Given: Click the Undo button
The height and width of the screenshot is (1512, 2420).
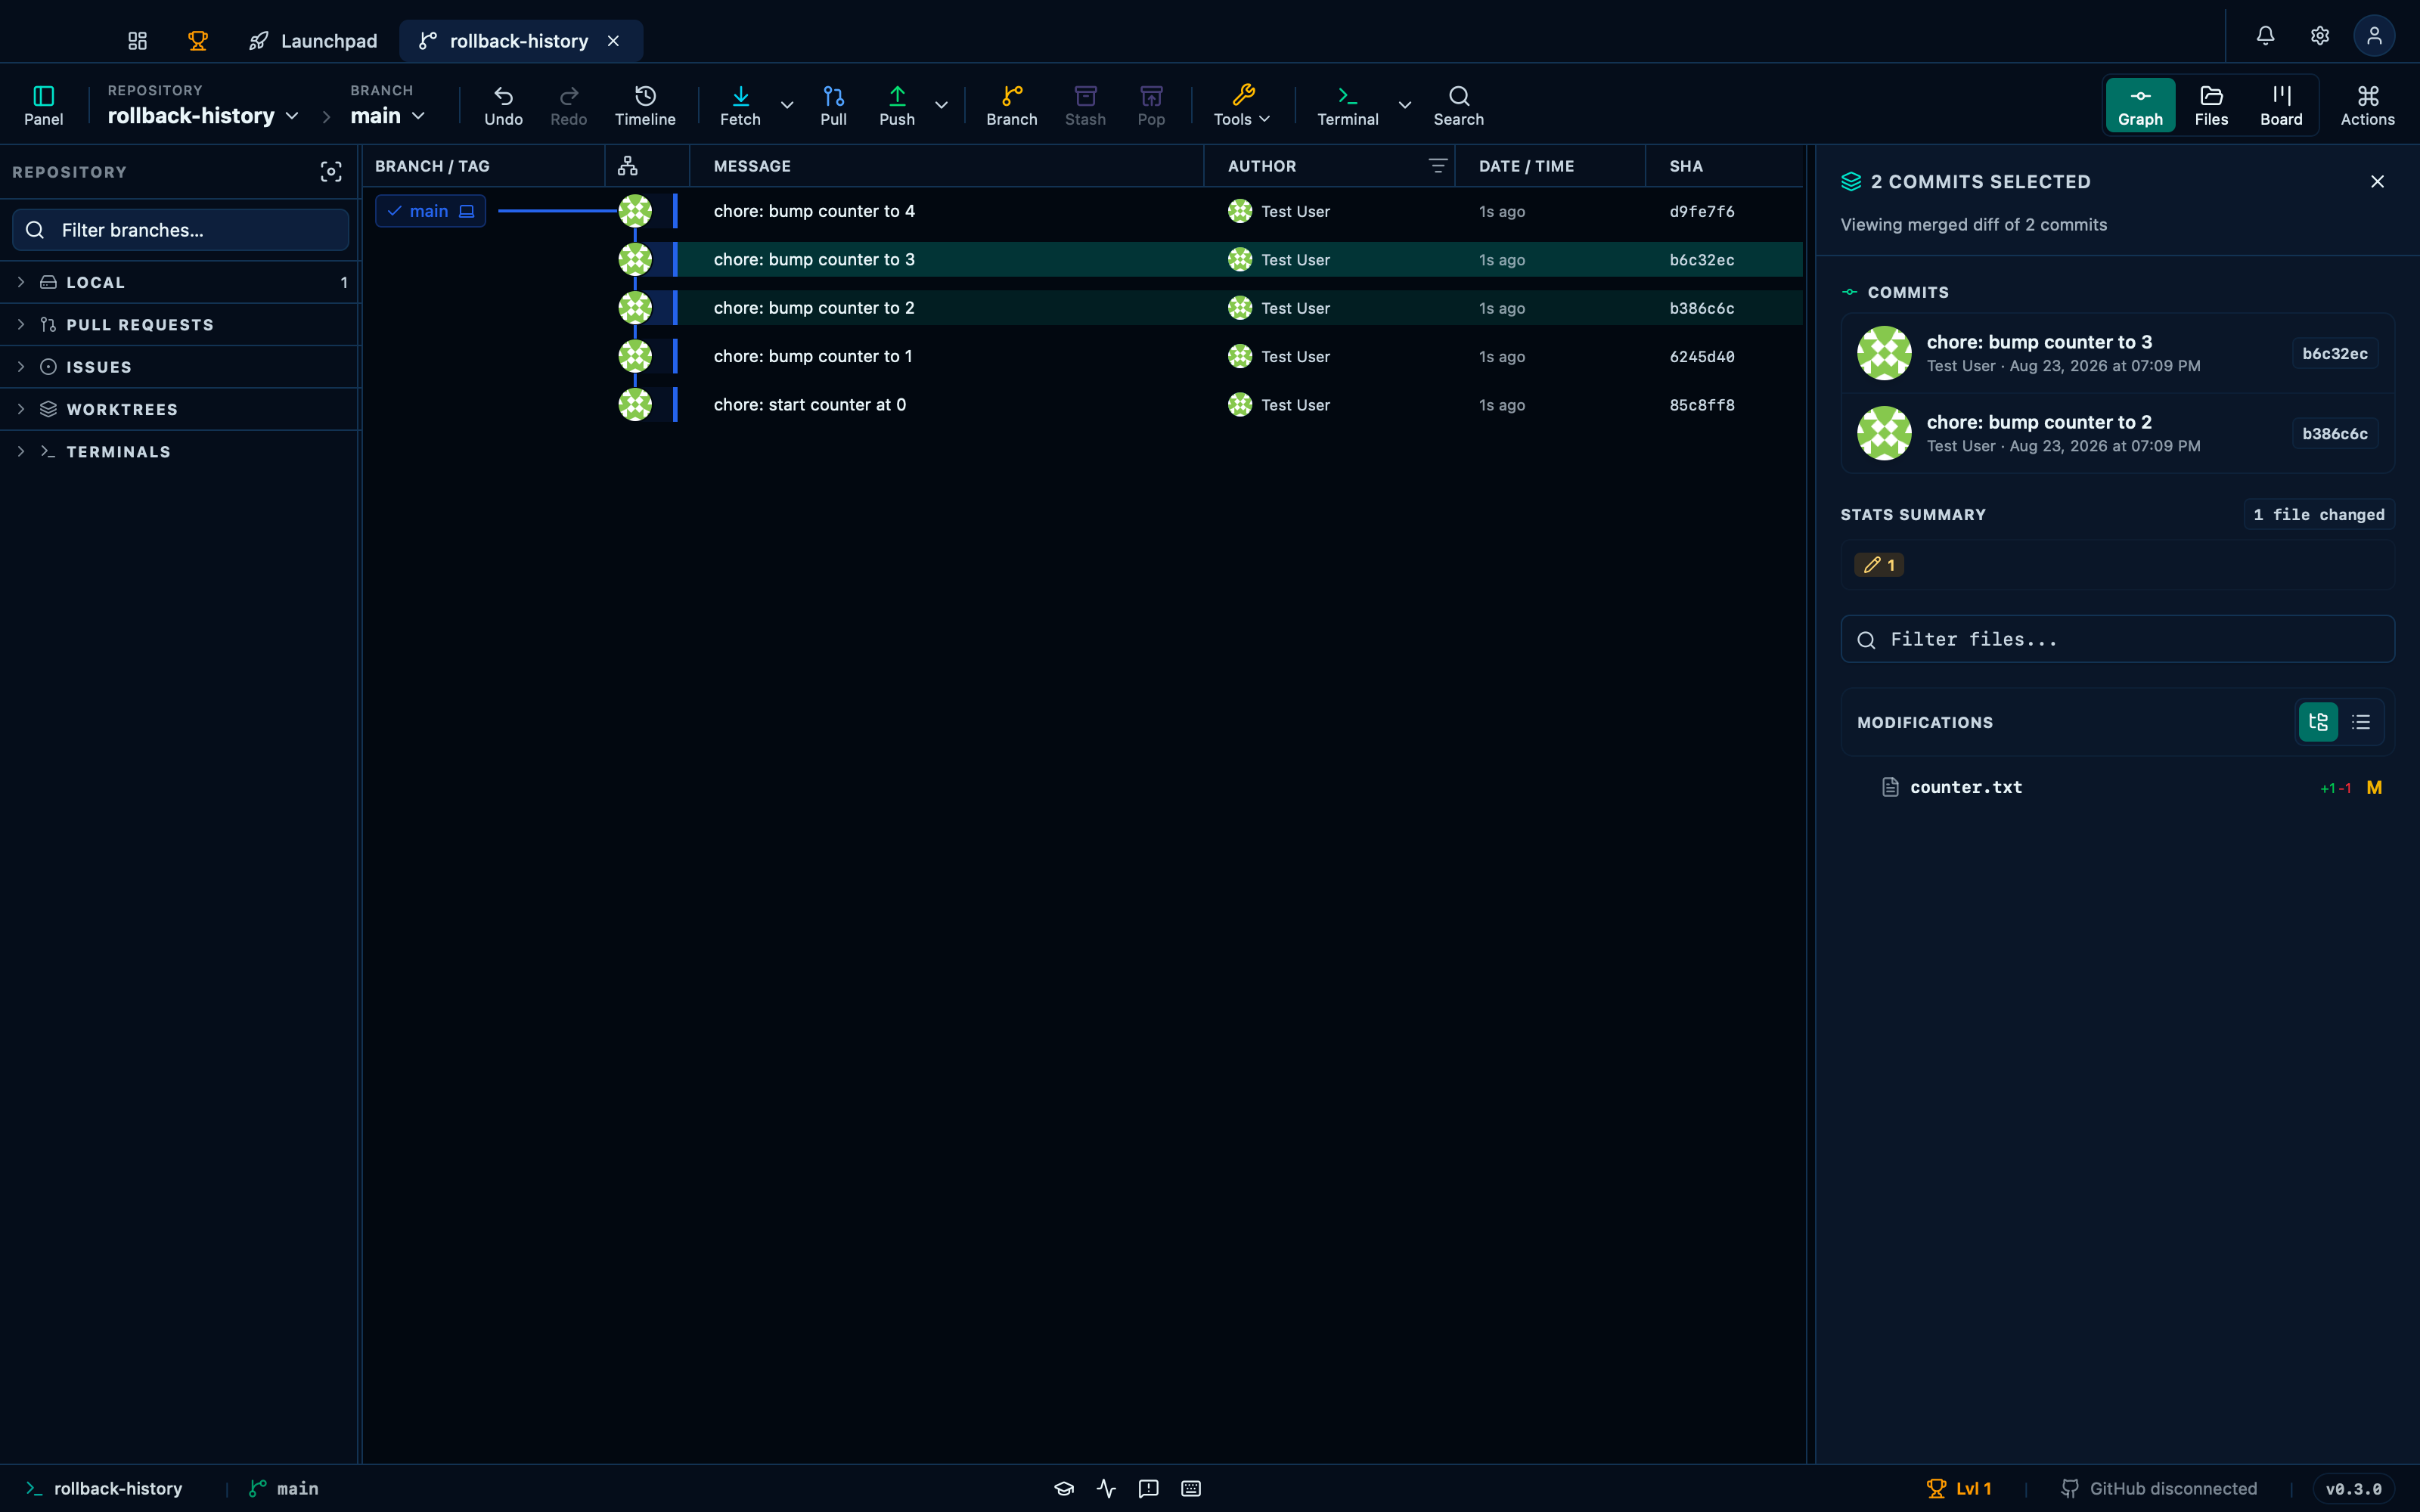Looking at the screenshot, I should click(503, 105).
